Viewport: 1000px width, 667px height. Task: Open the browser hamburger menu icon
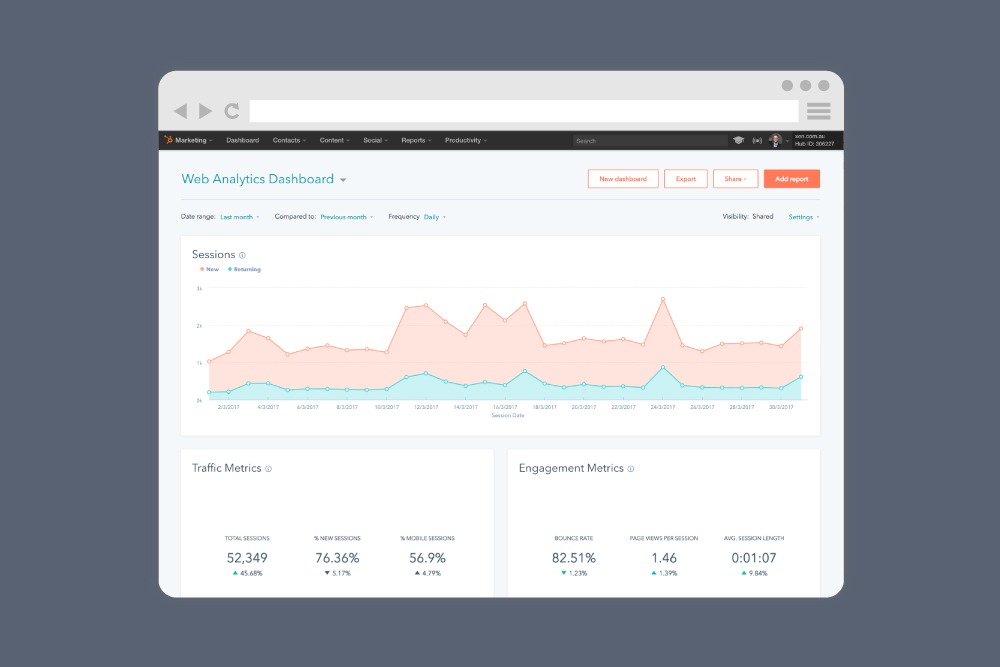coord(818,111)
